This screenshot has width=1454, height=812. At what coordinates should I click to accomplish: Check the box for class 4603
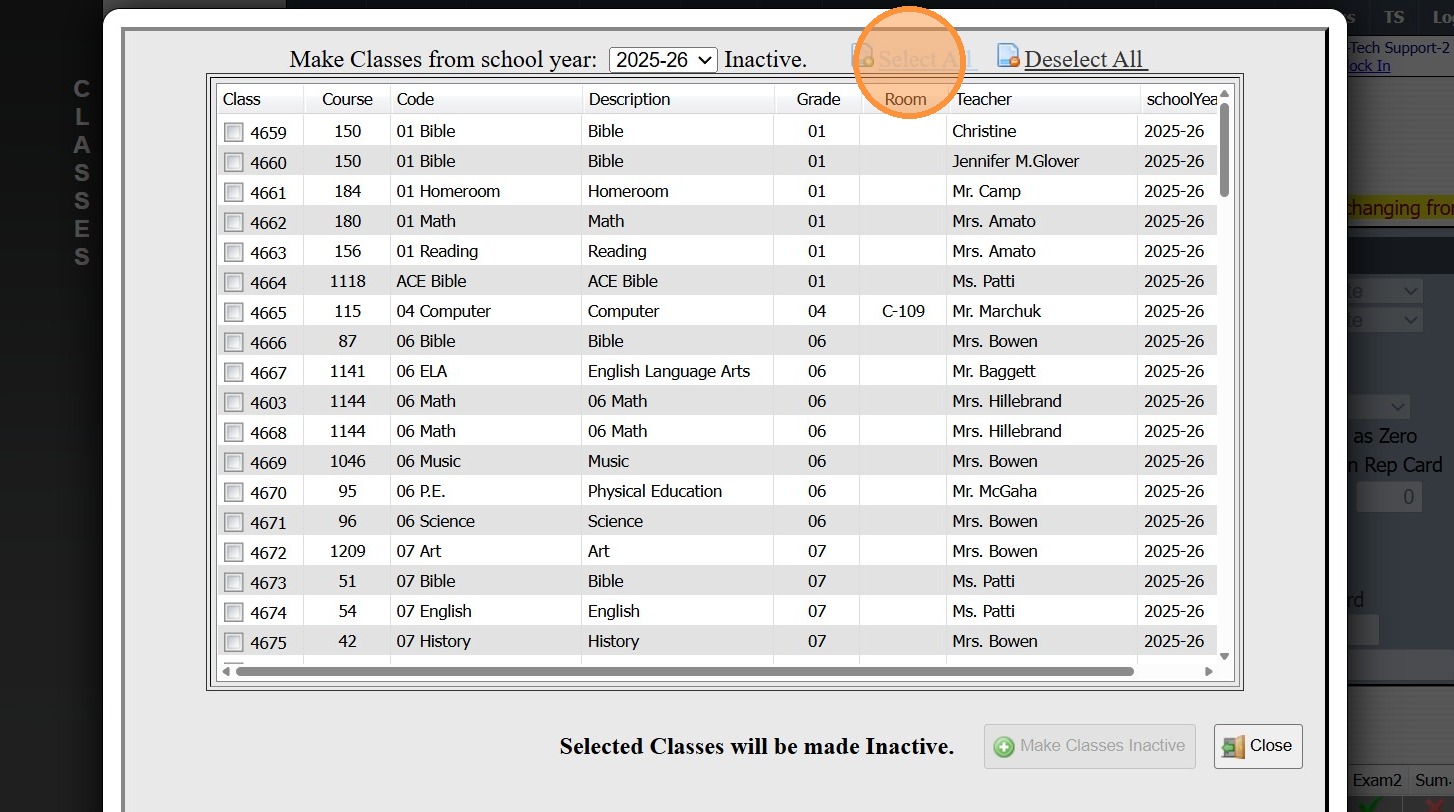click(233, 401)
